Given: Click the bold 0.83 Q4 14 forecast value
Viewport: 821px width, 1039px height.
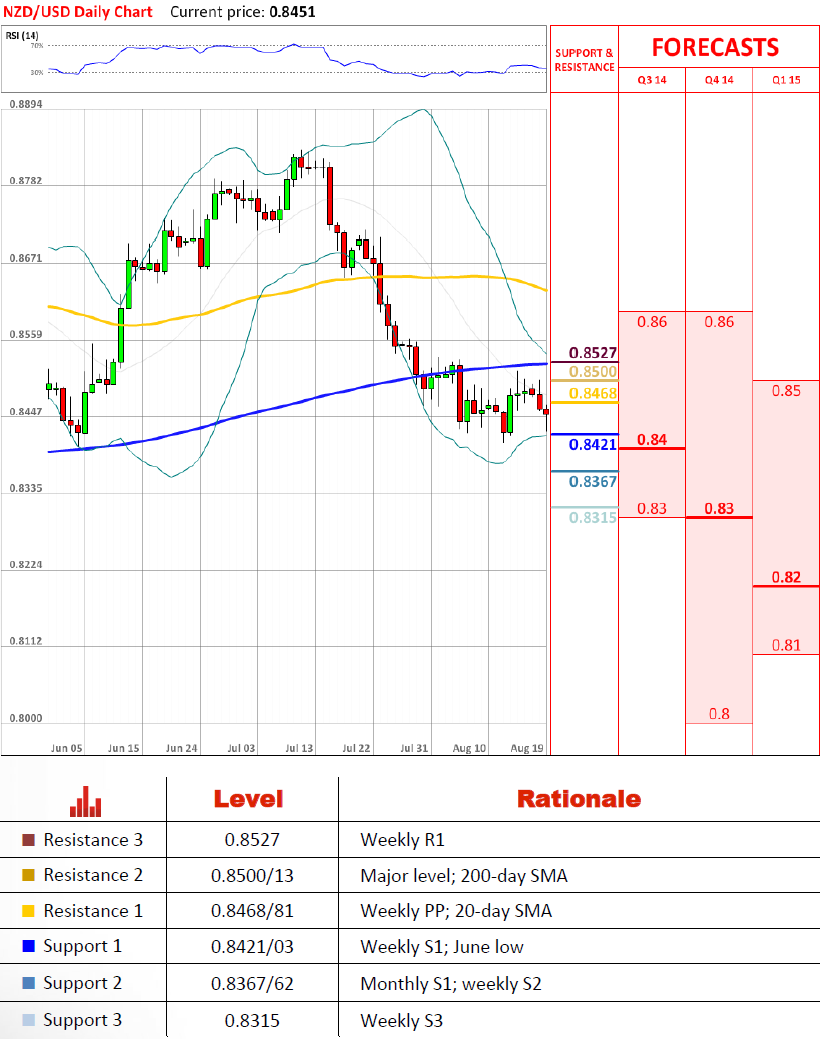Looking at the screenshot, I should coord(719,509).
